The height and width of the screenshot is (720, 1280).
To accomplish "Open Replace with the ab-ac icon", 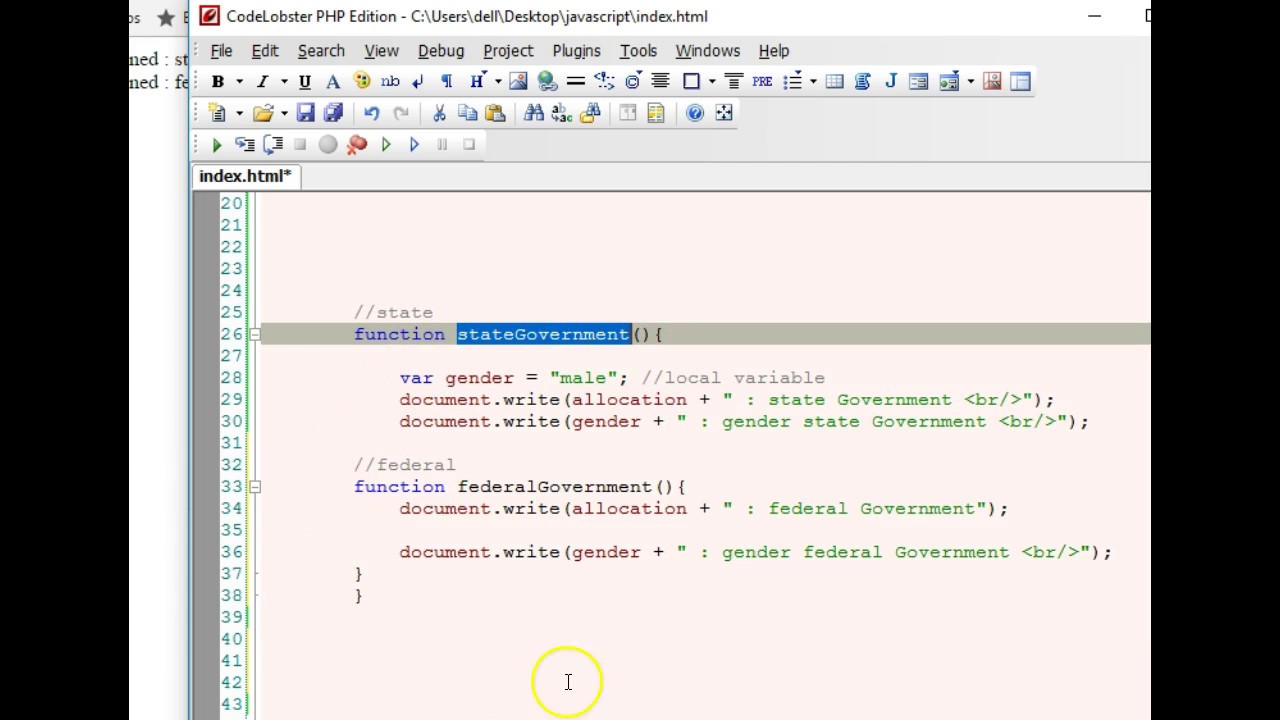I will click(x=561, y=113).
